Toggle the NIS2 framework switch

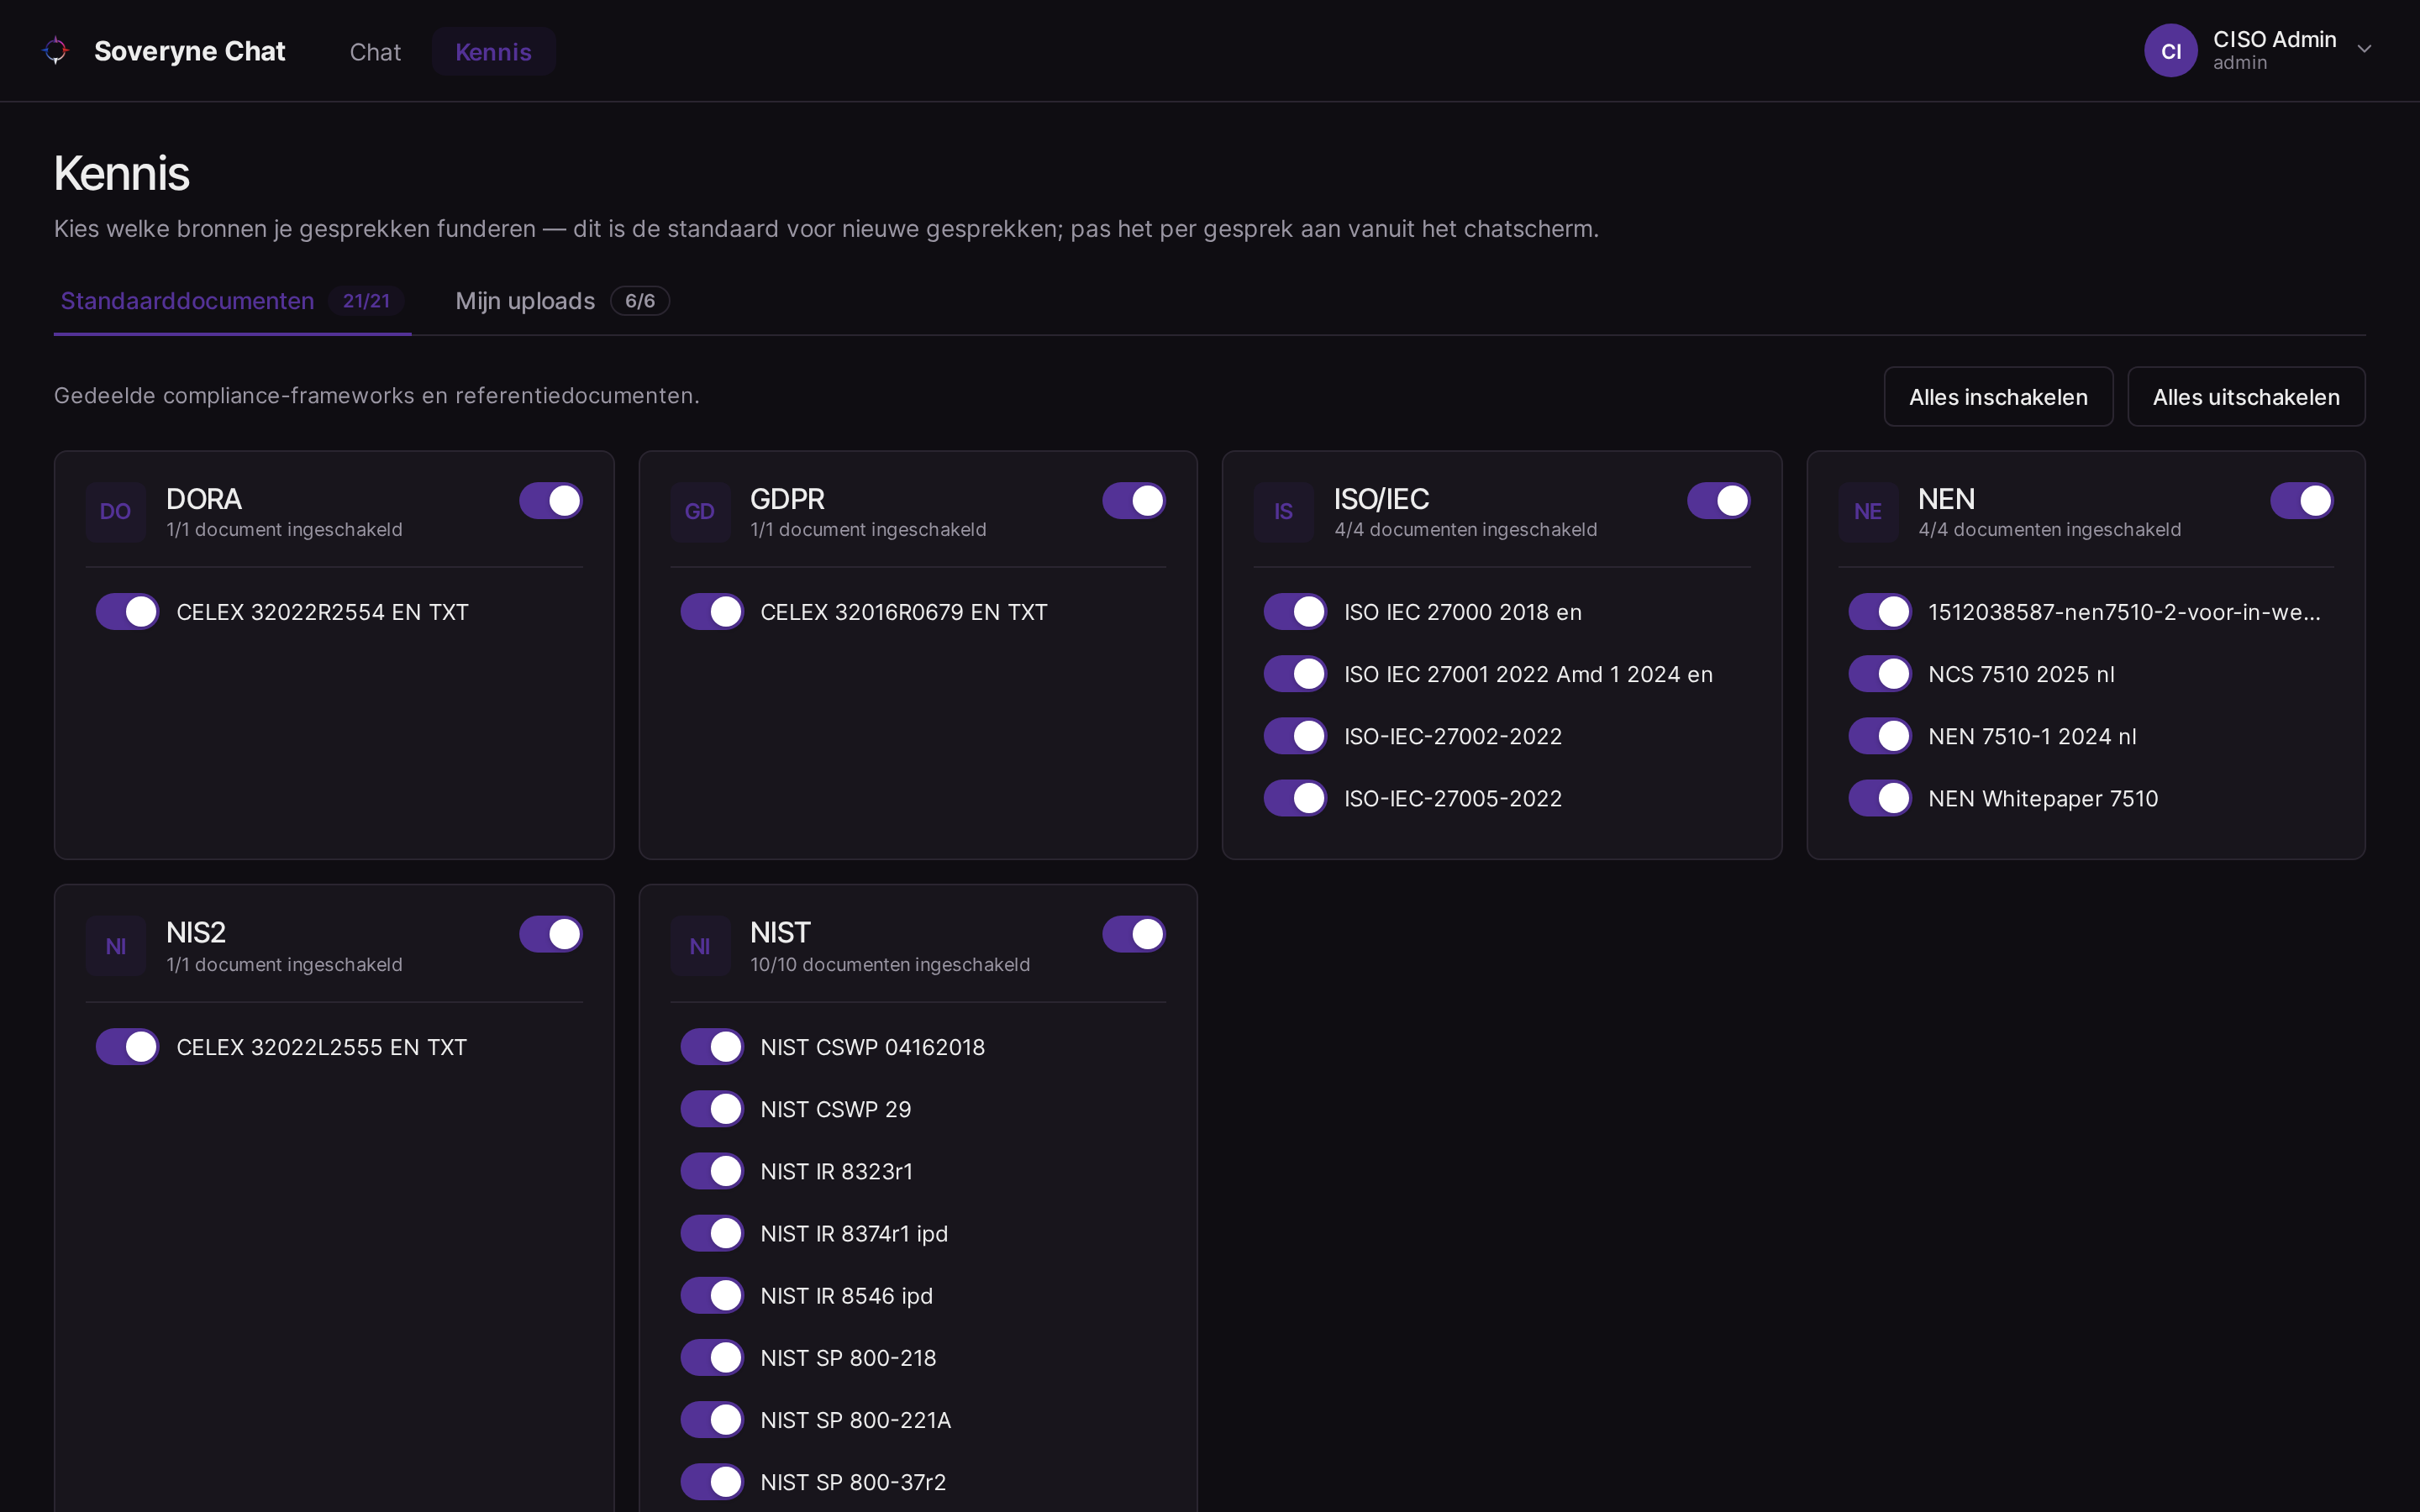coord(551,934)
